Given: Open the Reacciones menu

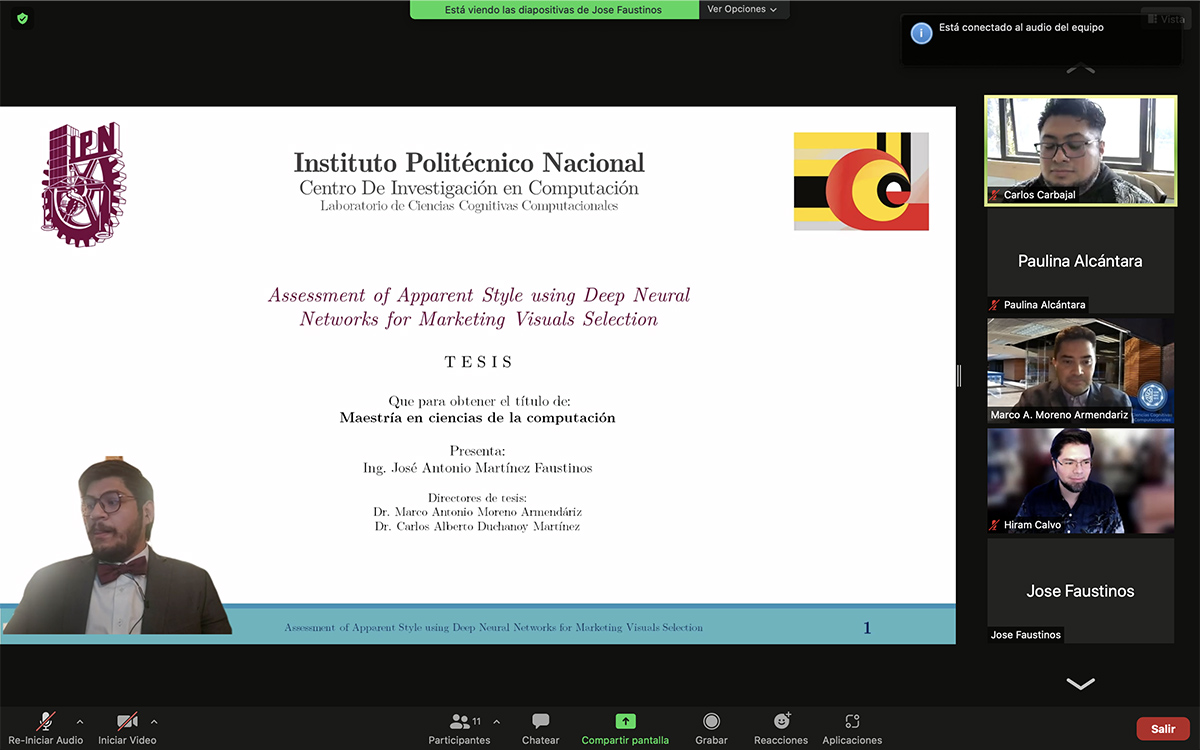Looking at the screenshot, I should [781, 729].
